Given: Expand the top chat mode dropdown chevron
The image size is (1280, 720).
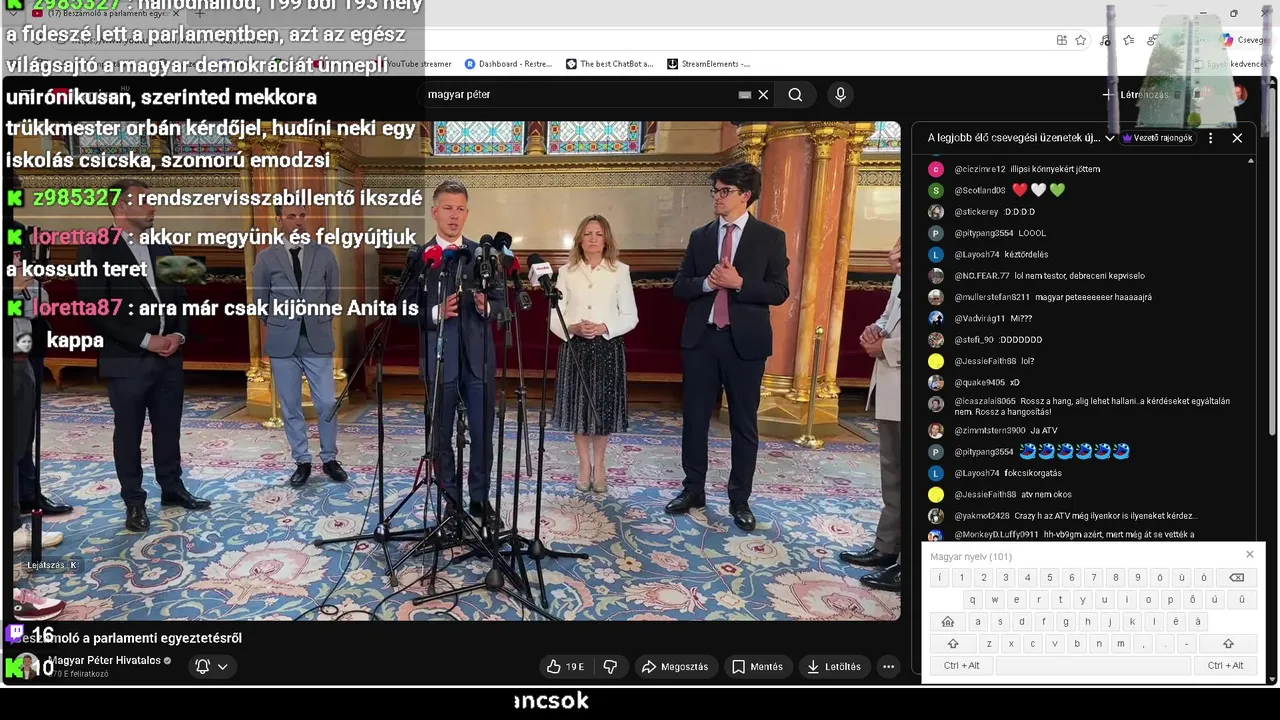Looking at the screenshot, I should point(1109,138).
